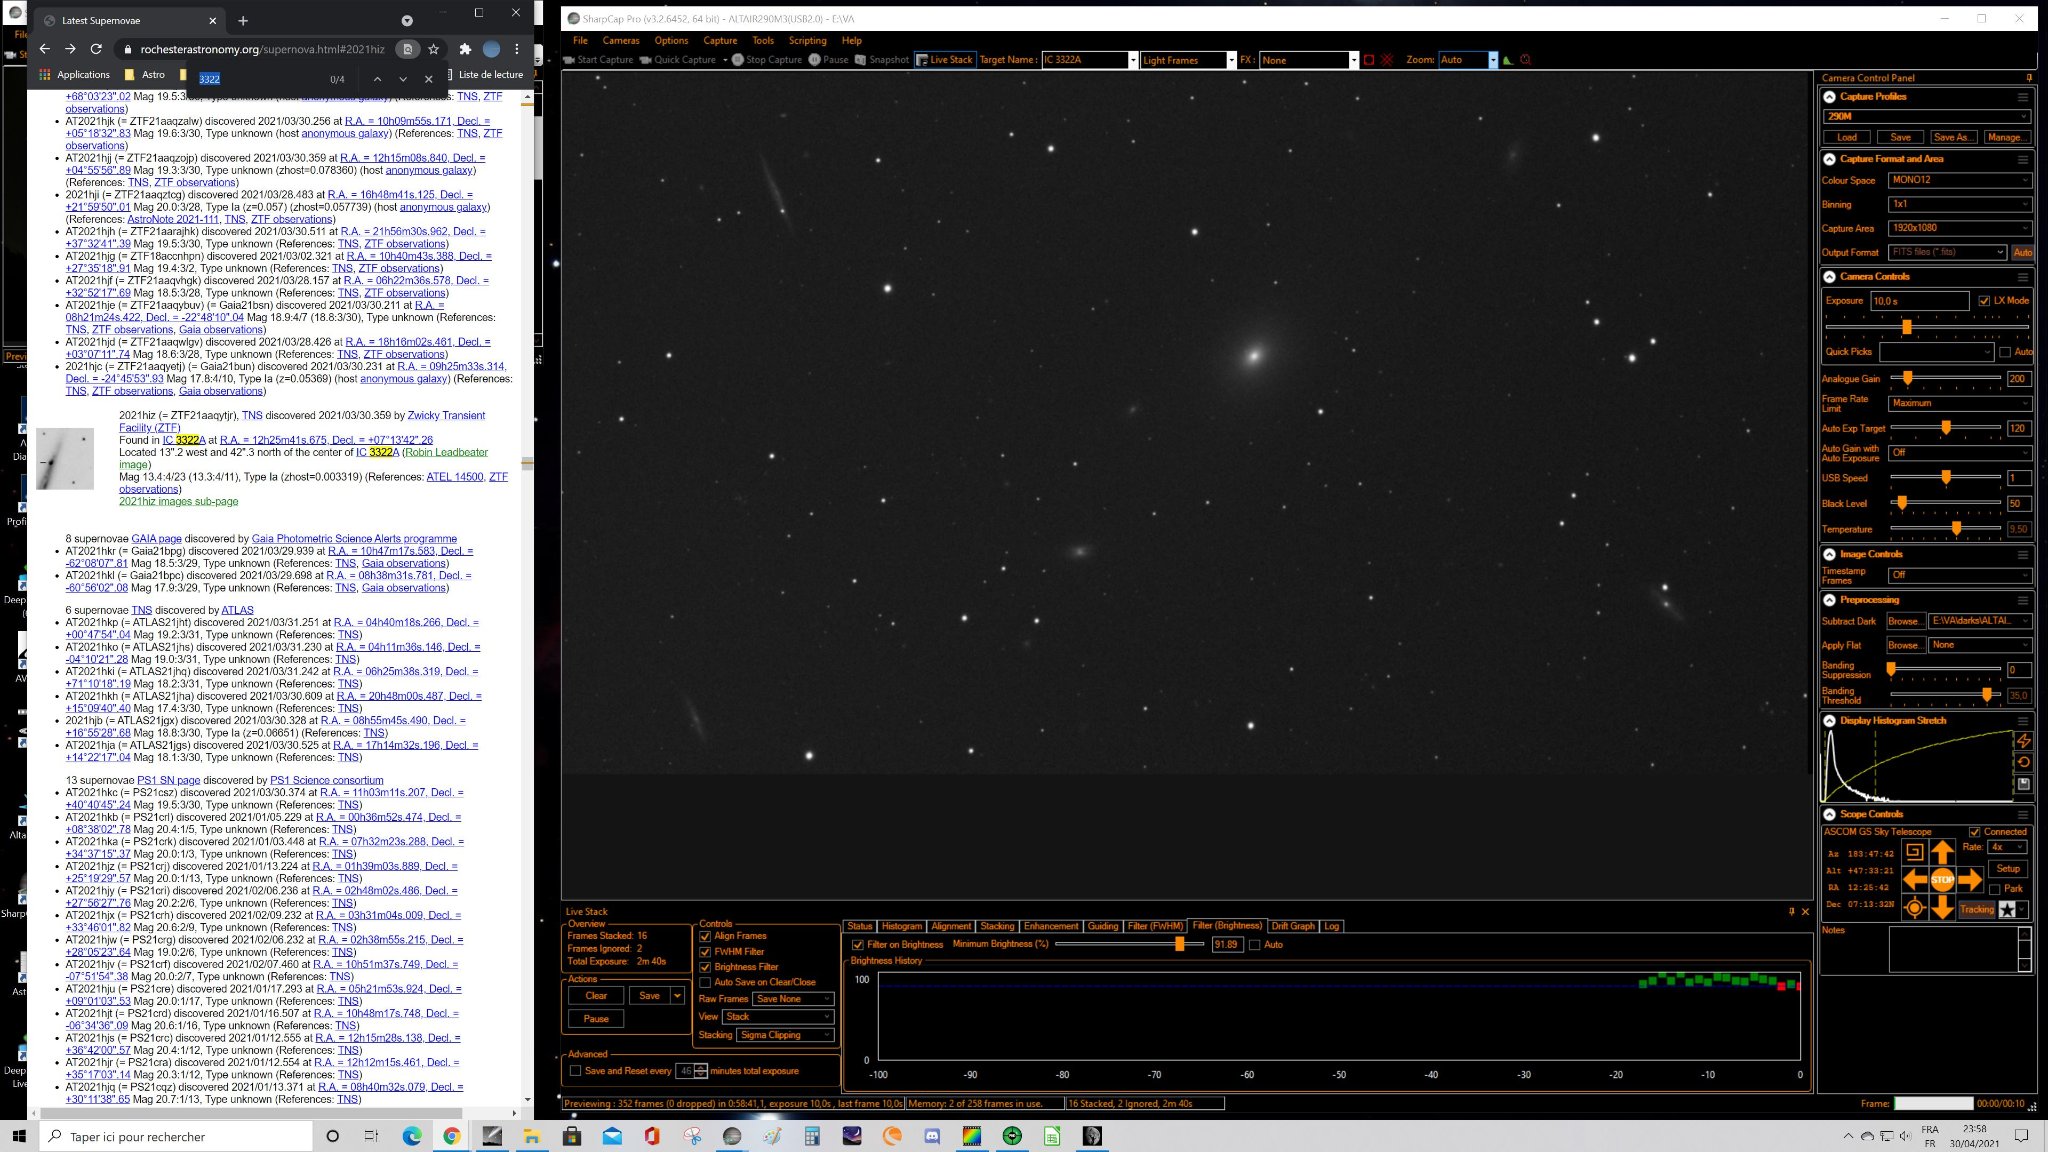This screenshot has width=2048, height=1152.
Task: Enable Auto Save on Clear/Close
Action: coord(705,982)
